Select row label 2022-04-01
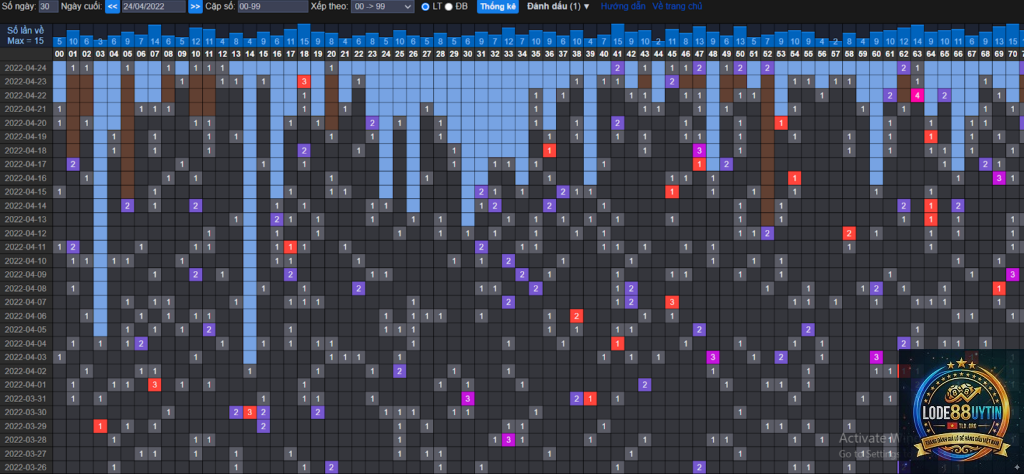Image resolution: width=1024 pixels, height=474 pixels. click(x=26, y=384)
